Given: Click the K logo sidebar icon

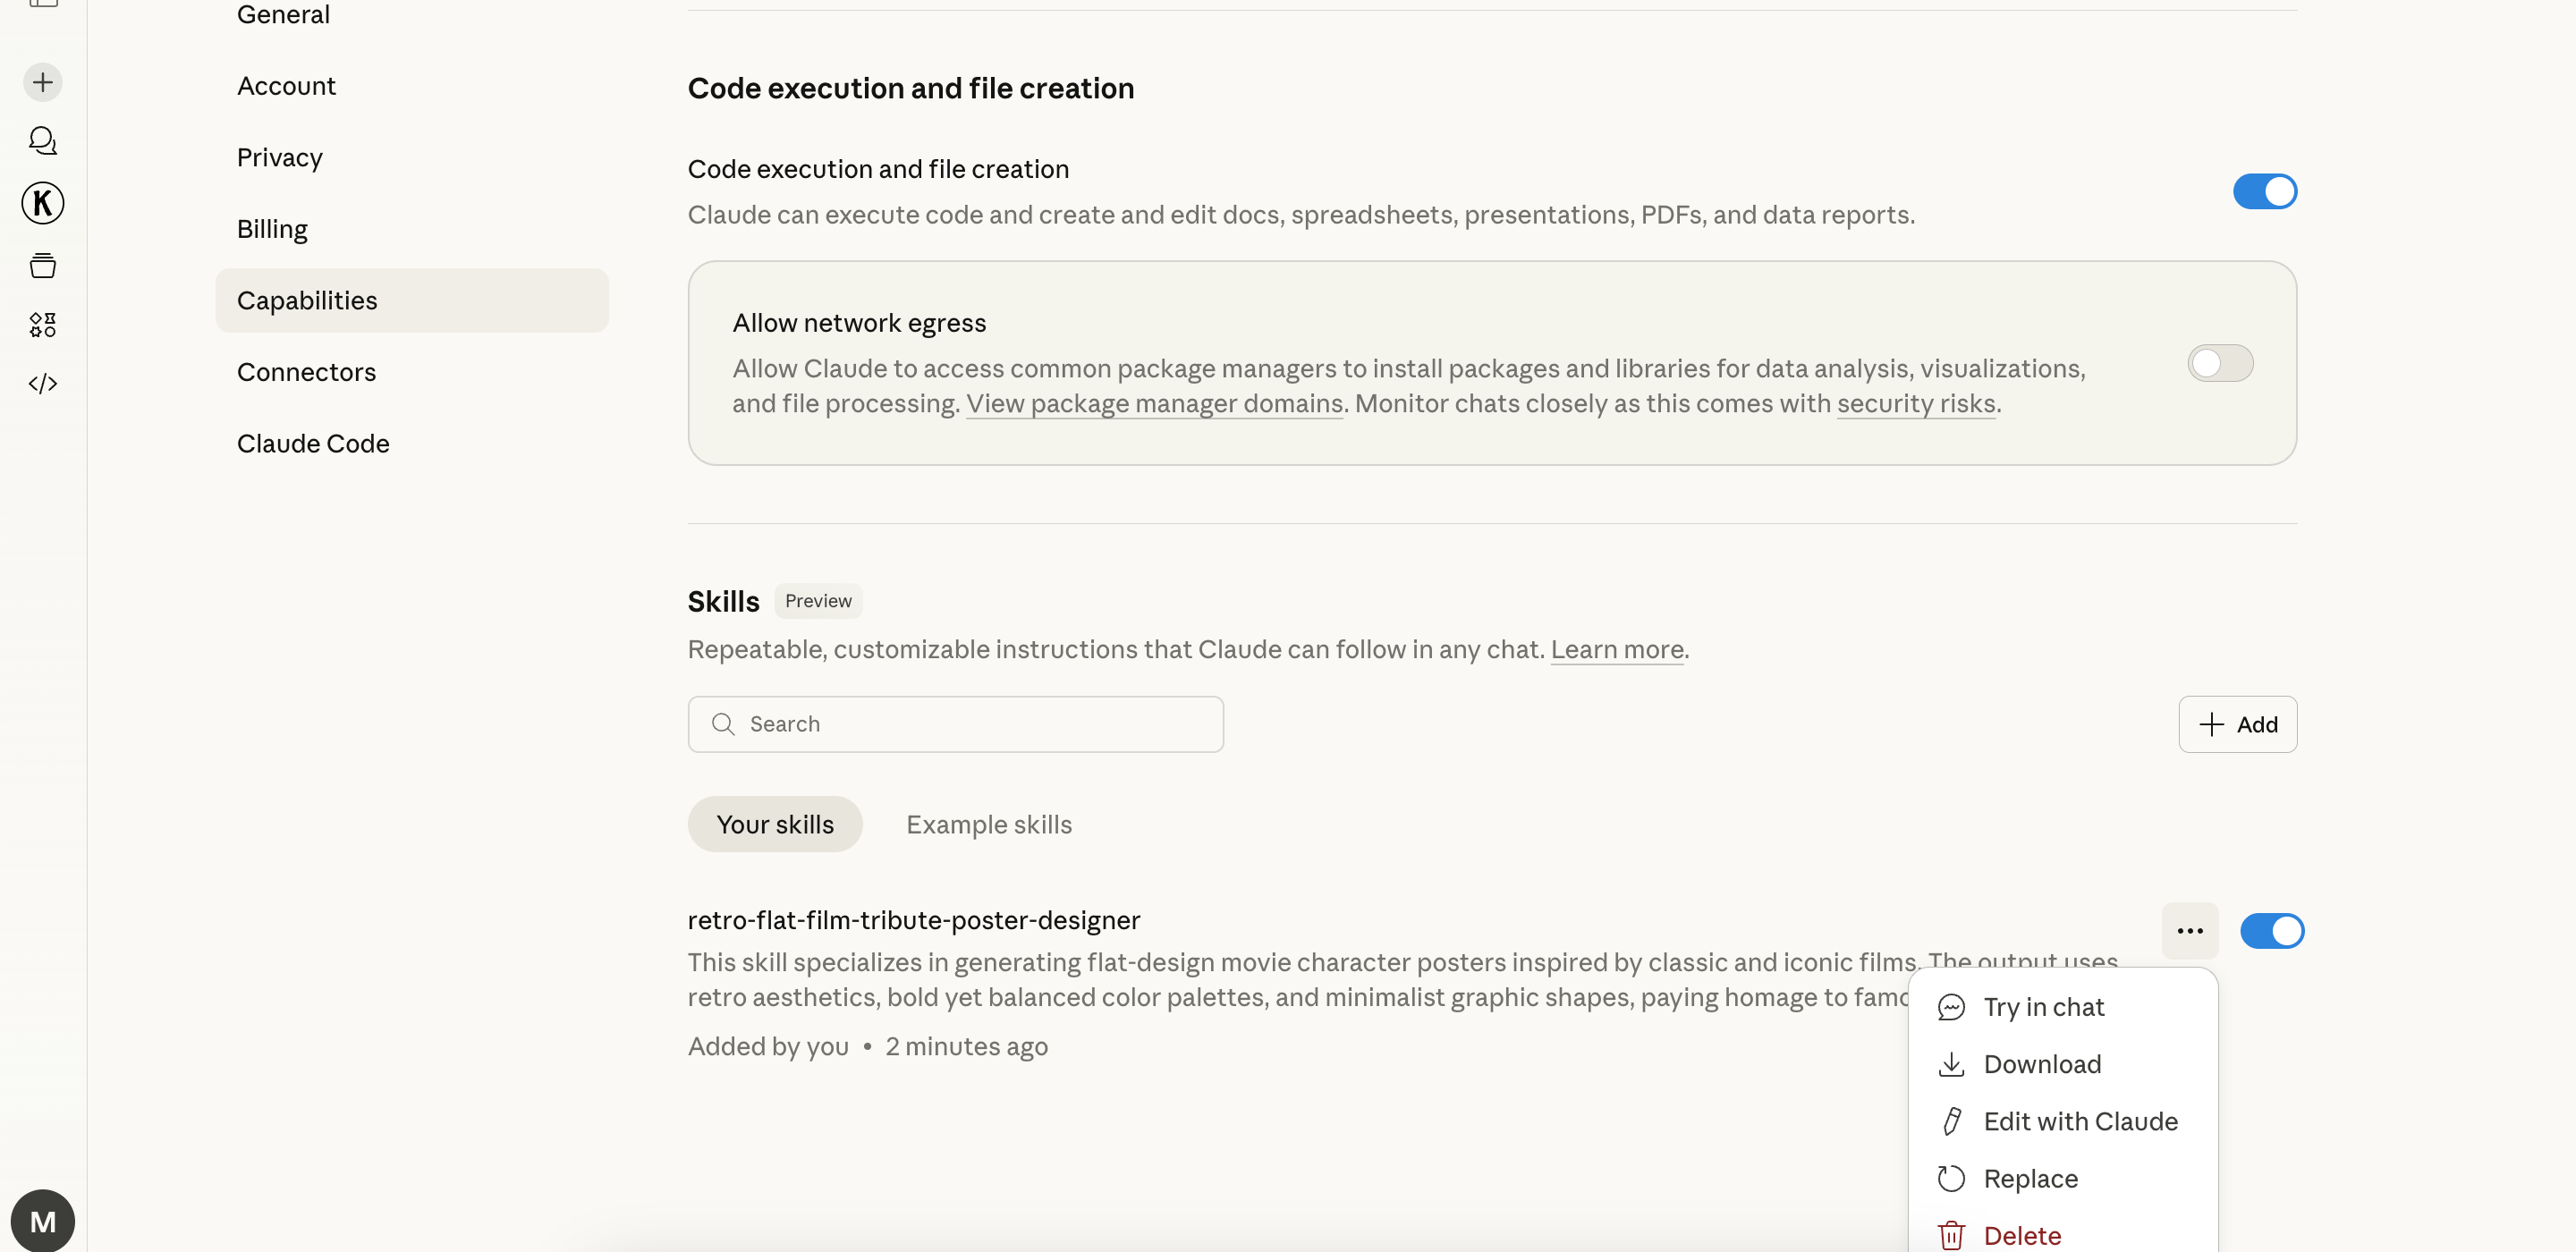Looking at the screenshot, I should (x=43, y=203).
